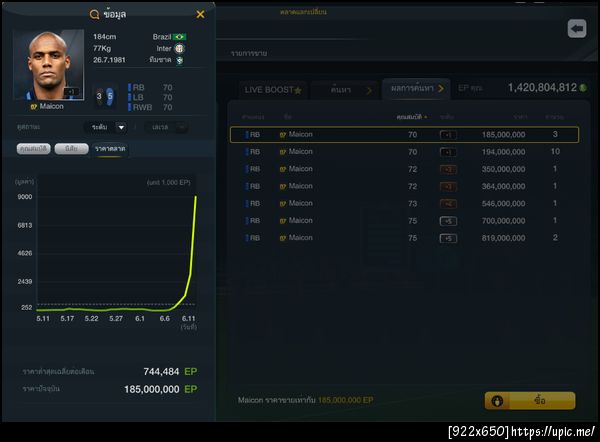Switch to the first attributes tab button
600x442 pixels.
point(34,148)
